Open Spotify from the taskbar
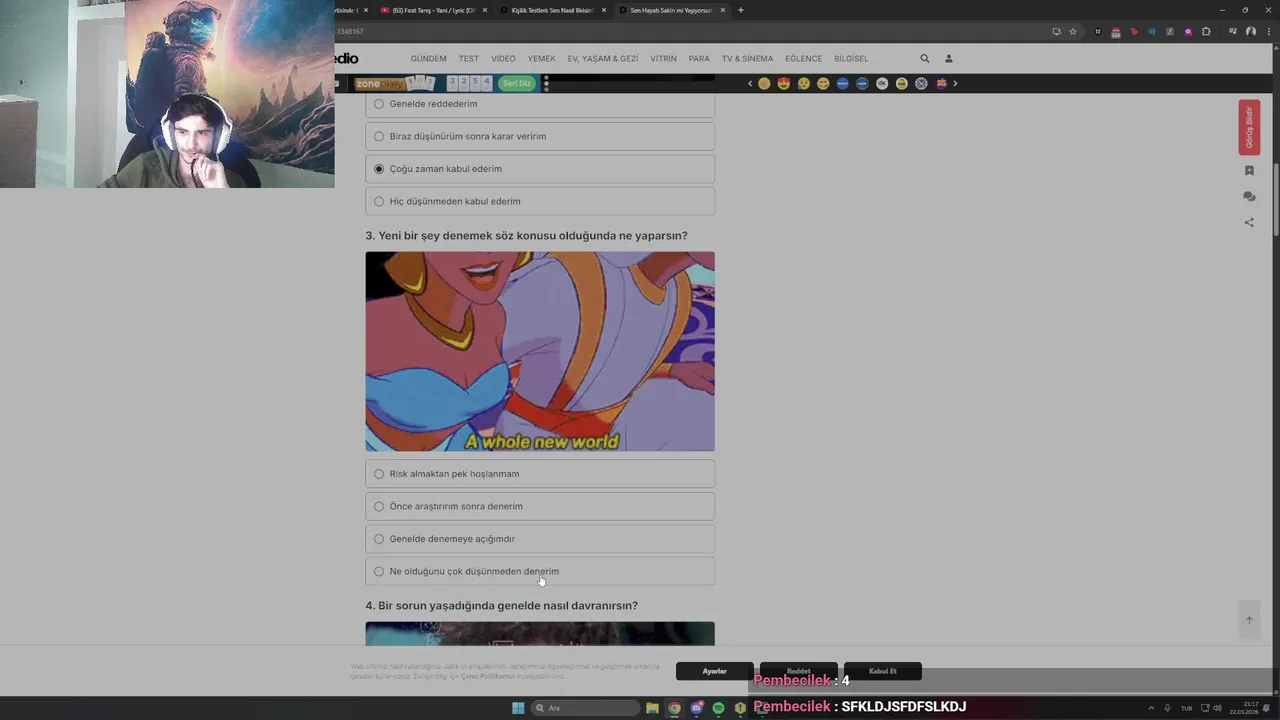Screen dimensions: 1280x720 [718, 708]
